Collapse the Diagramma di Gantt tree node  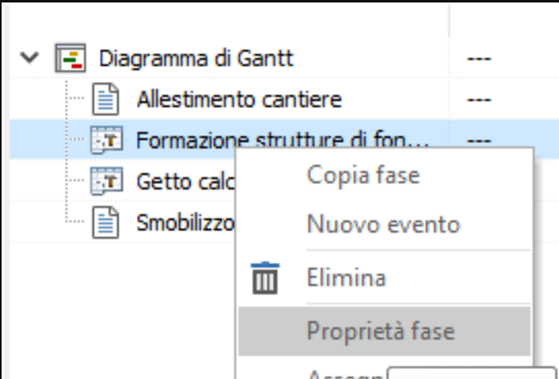pyautogui.click(x=29, y=57)
